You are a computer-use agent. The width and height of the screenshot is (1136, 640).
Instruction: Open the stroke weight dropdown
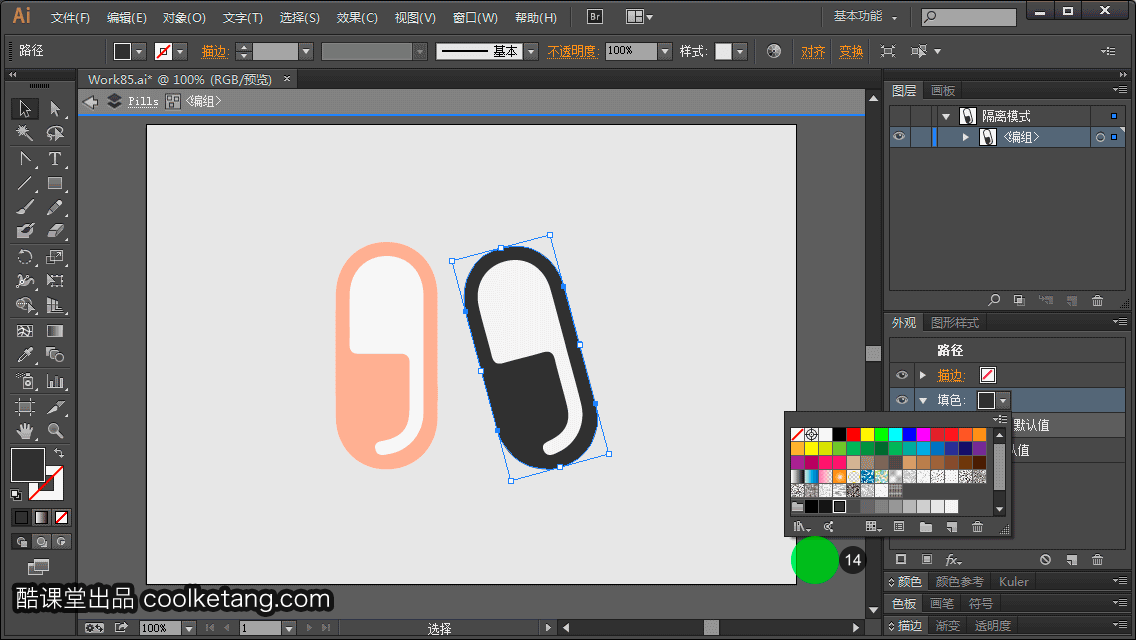306,51
